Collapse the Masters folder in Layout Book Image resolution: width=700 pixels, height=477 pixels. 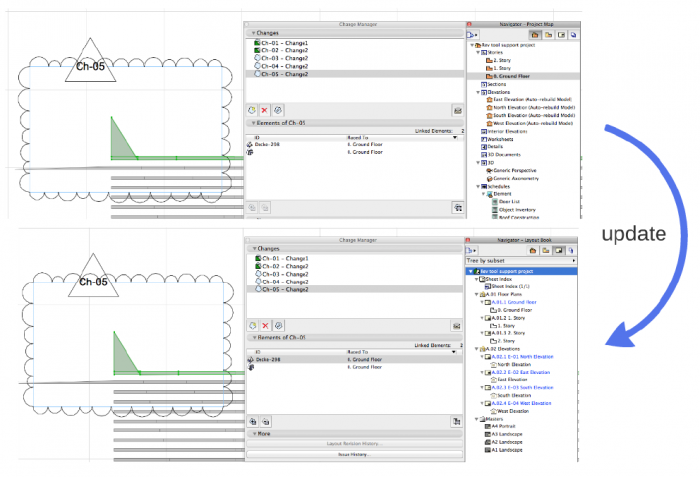(476, 419)
